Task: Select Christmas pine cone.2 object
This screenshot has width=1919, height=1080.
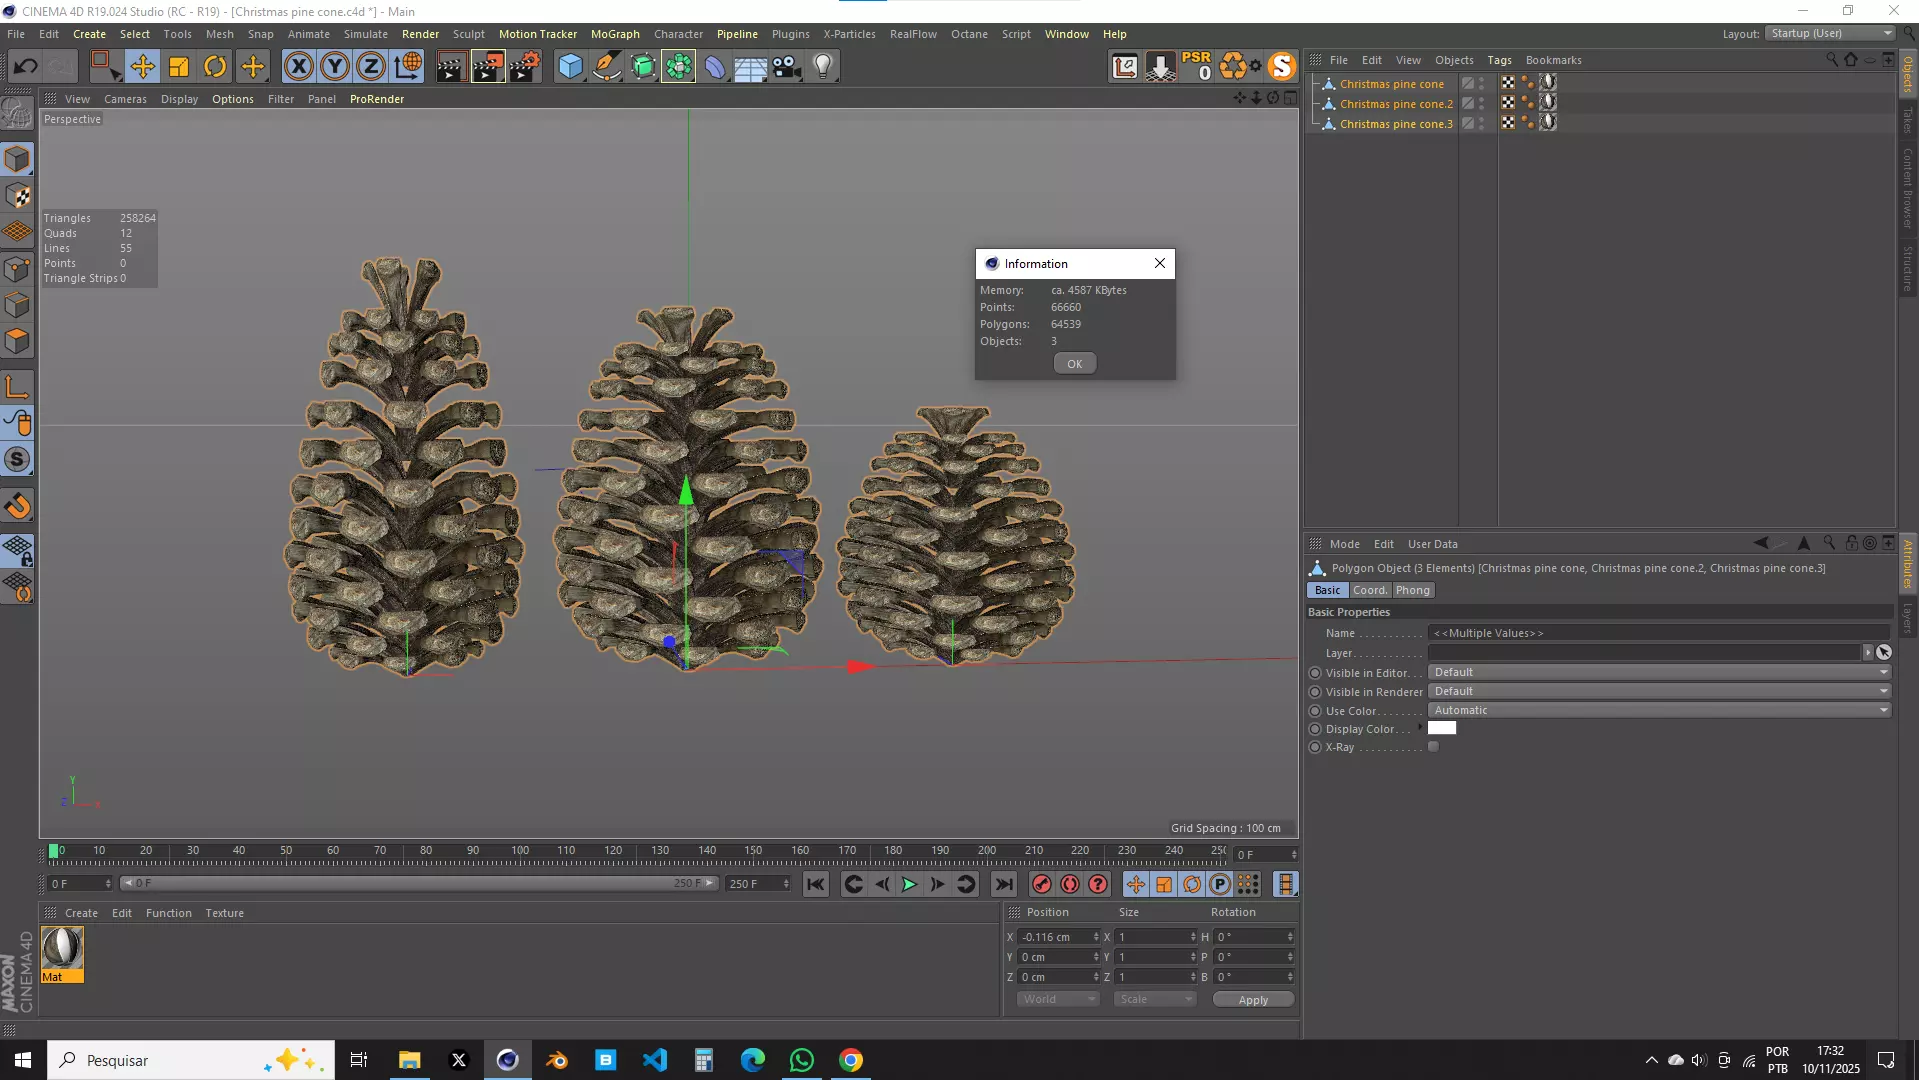Action: (1396, 104)
